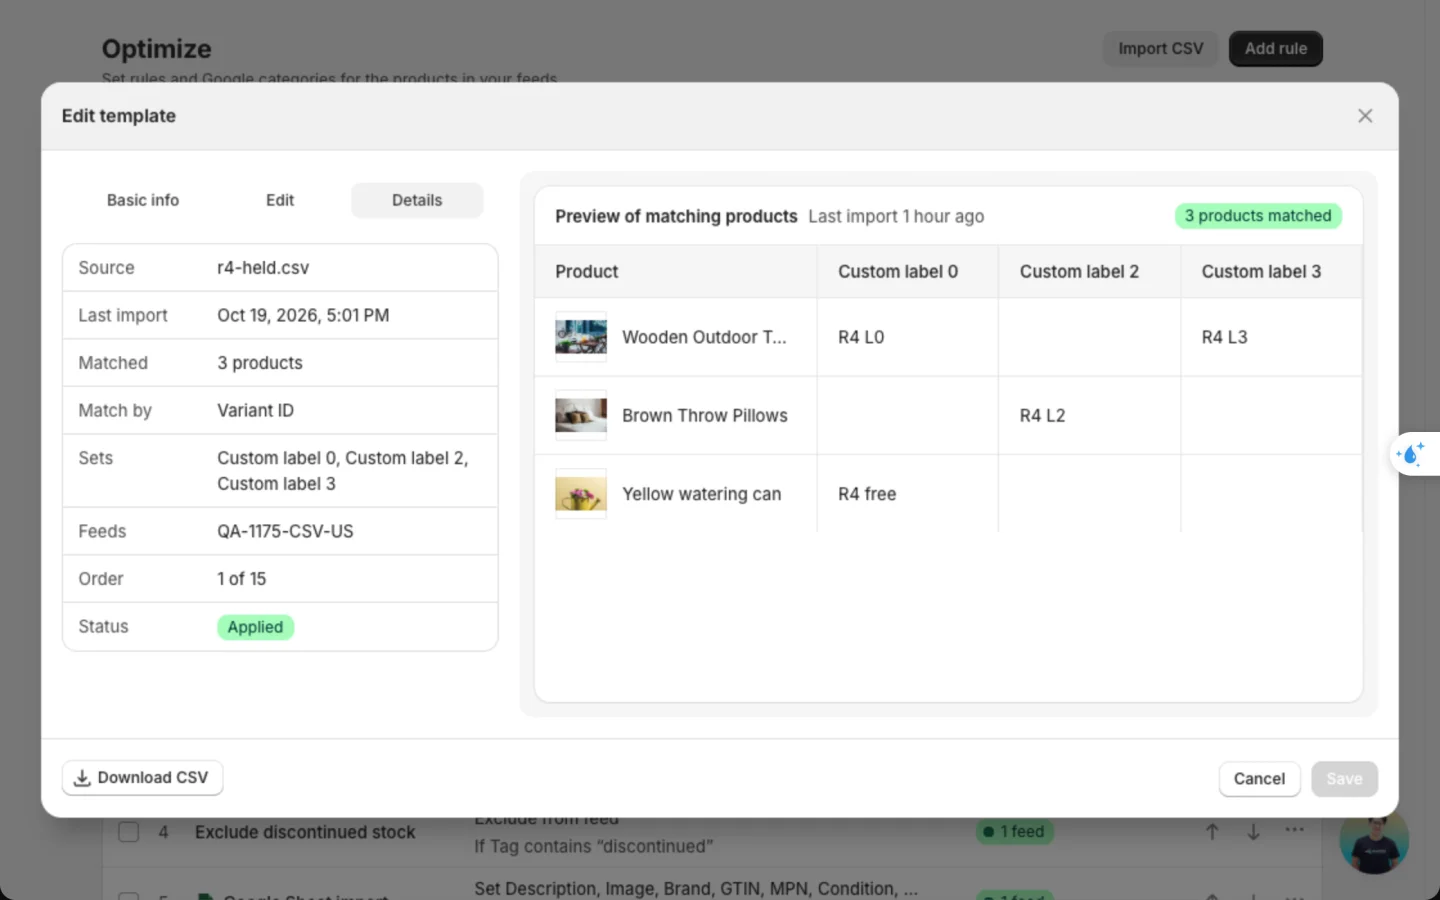1440x900 pixels.
Task: Open the Details tab
Action: click(417, 200)
